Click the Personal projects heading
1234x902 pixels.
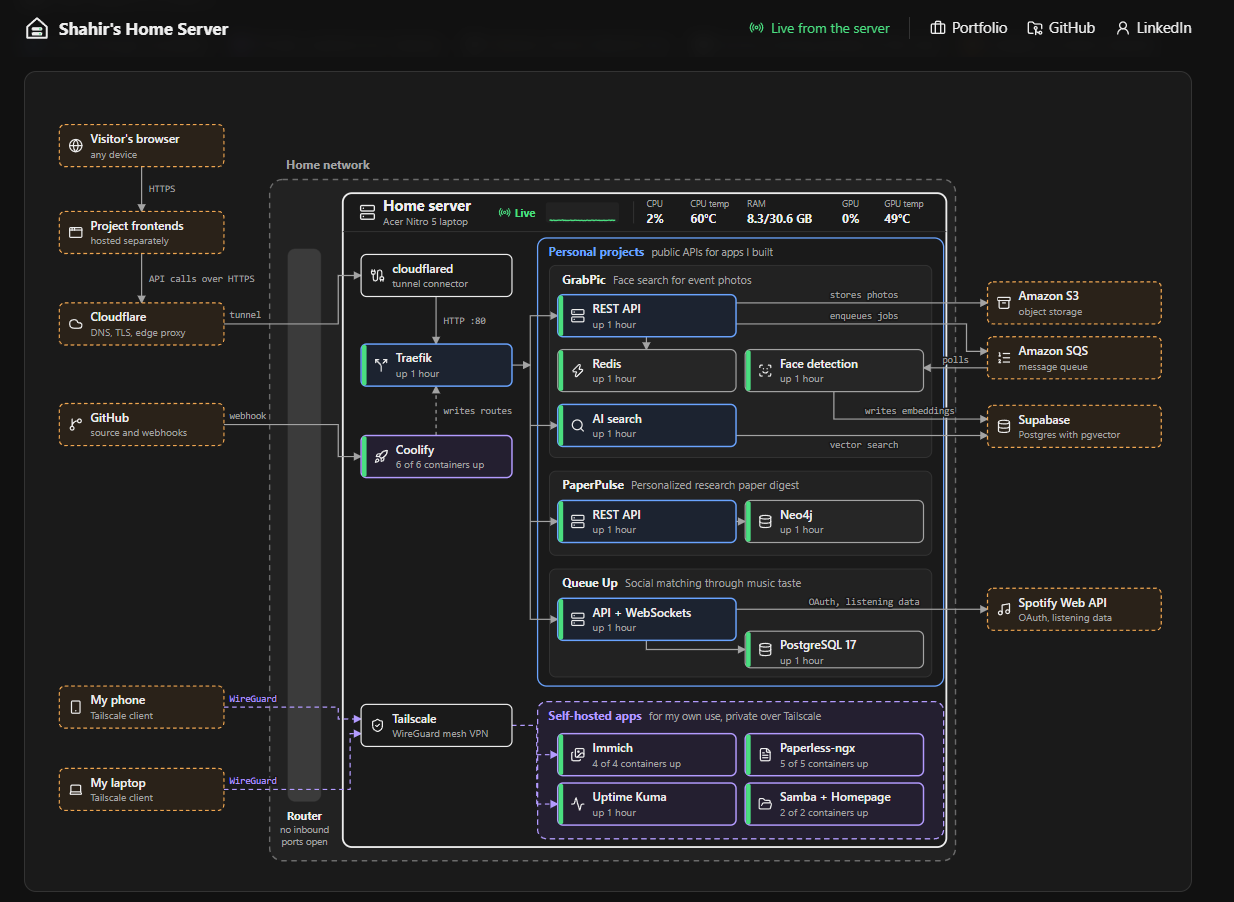tap(596, 252)
